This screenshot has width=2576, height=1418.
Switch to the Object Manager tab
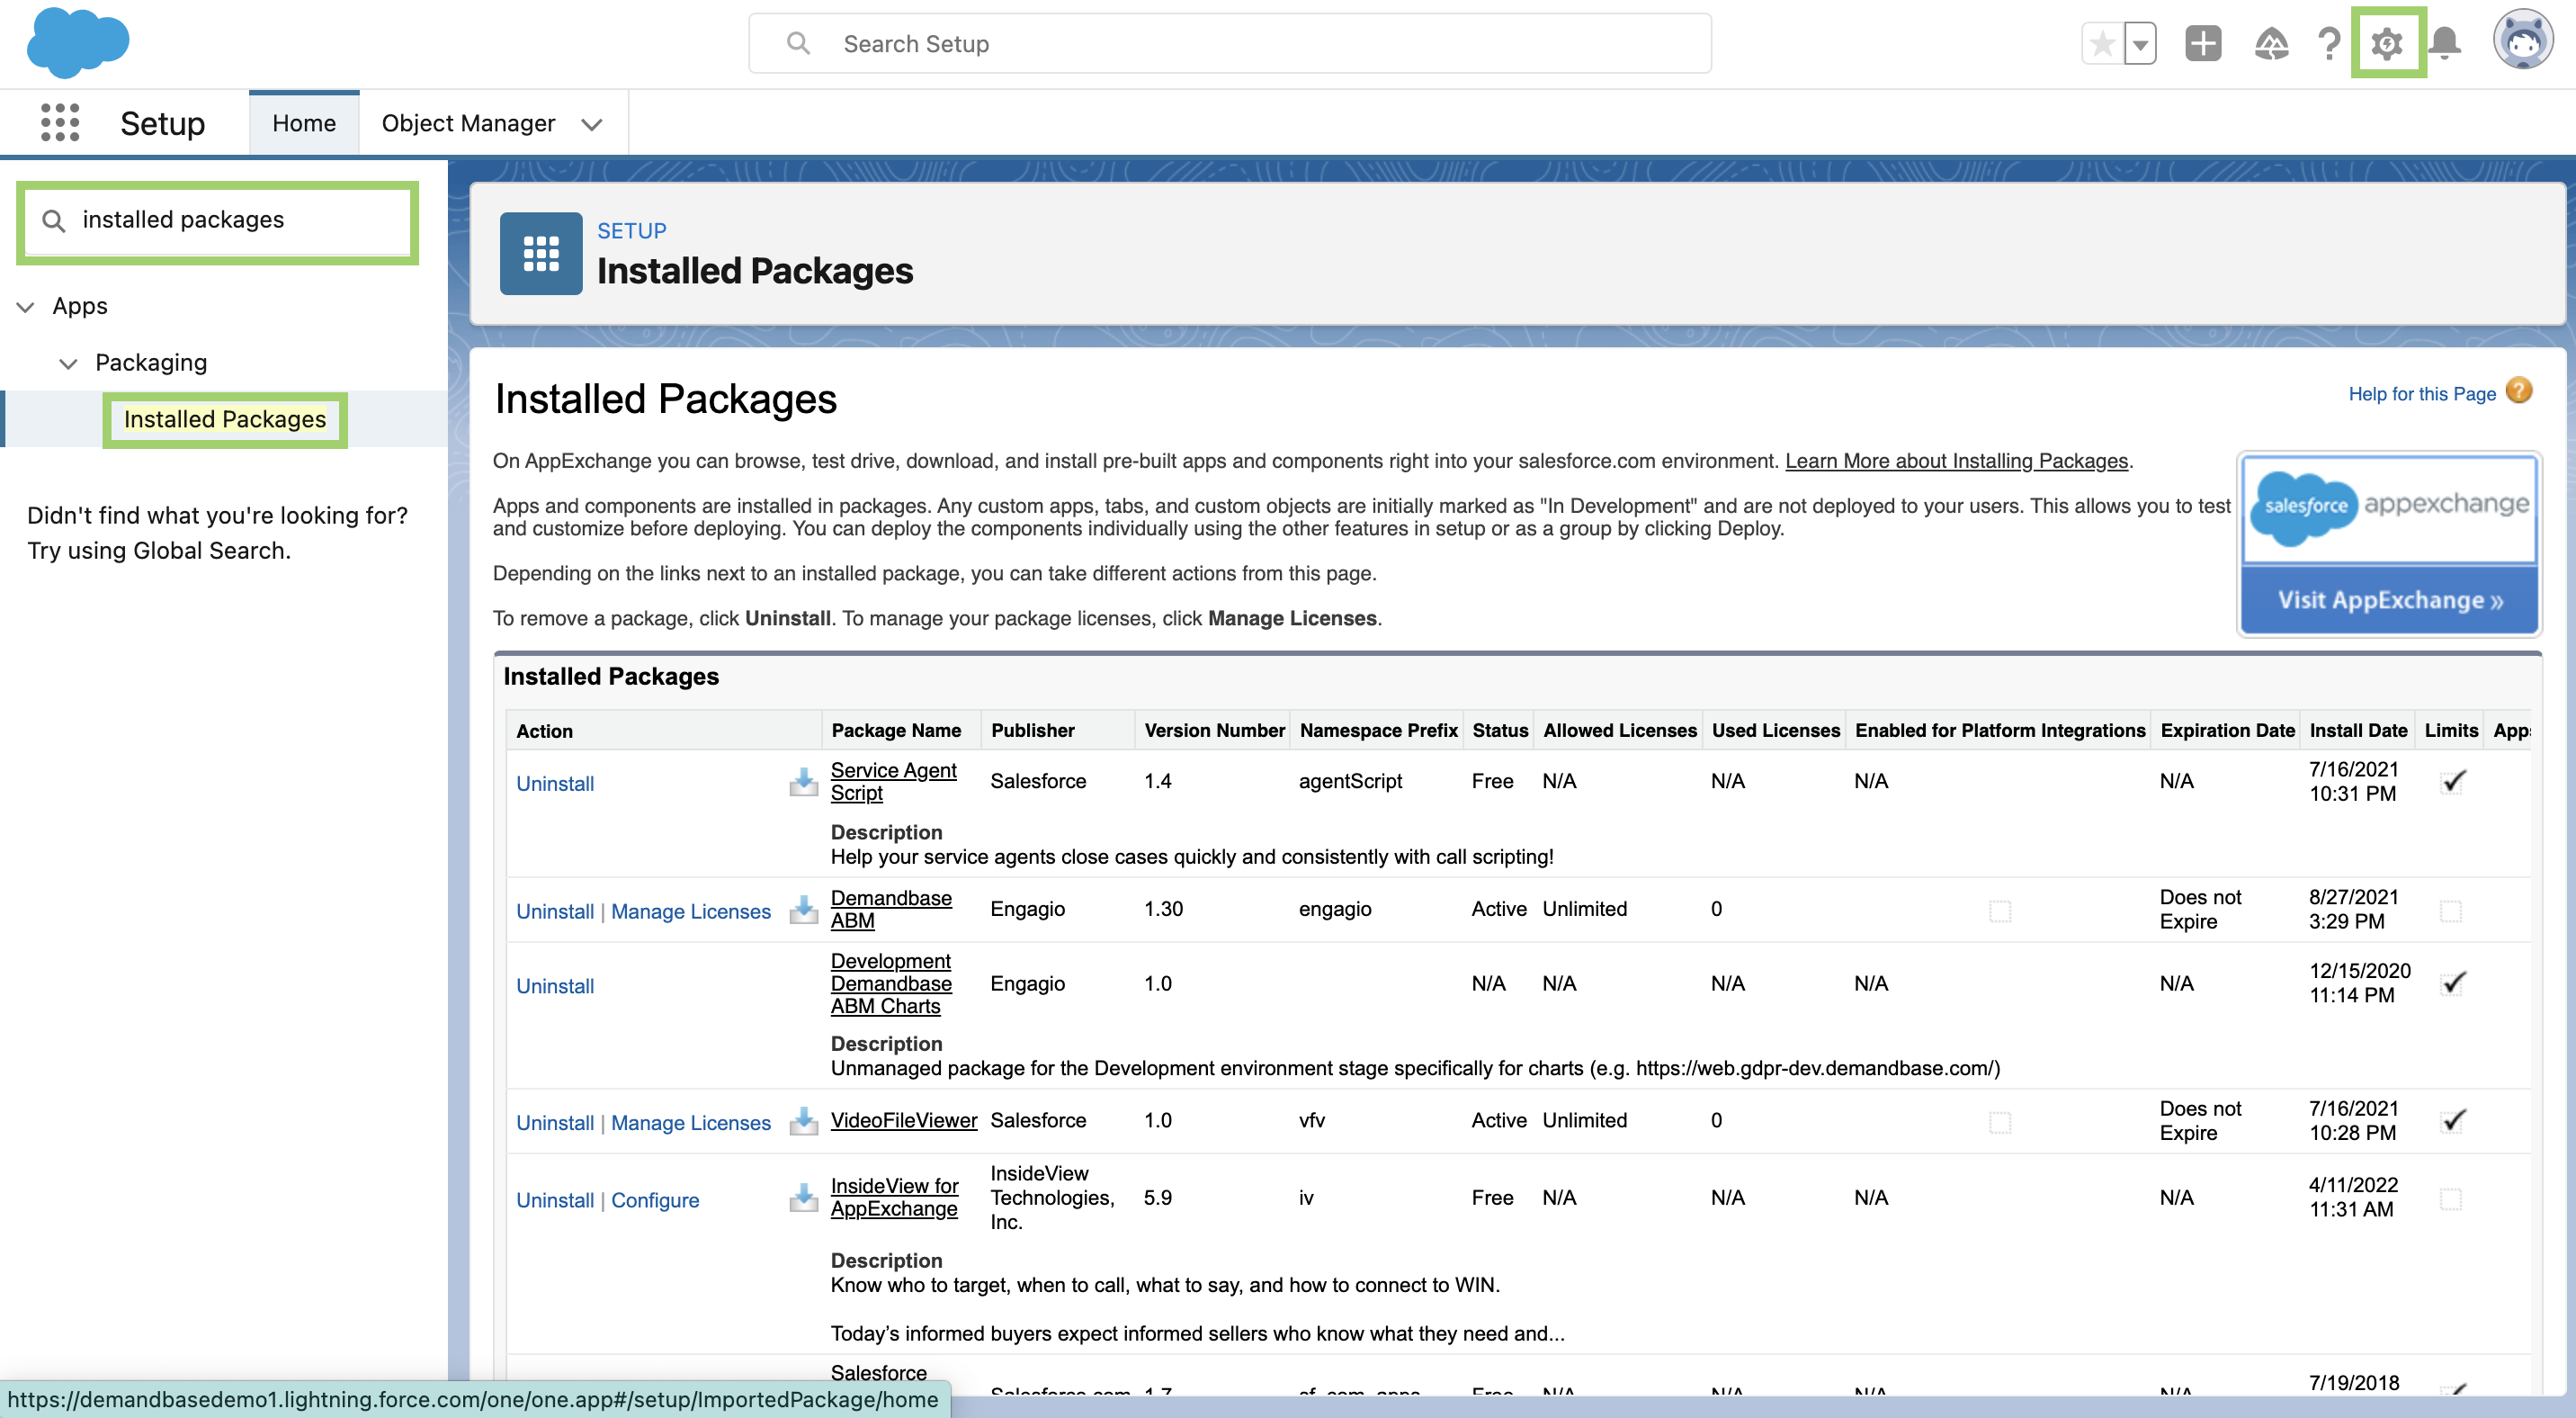tap(468, 123)
